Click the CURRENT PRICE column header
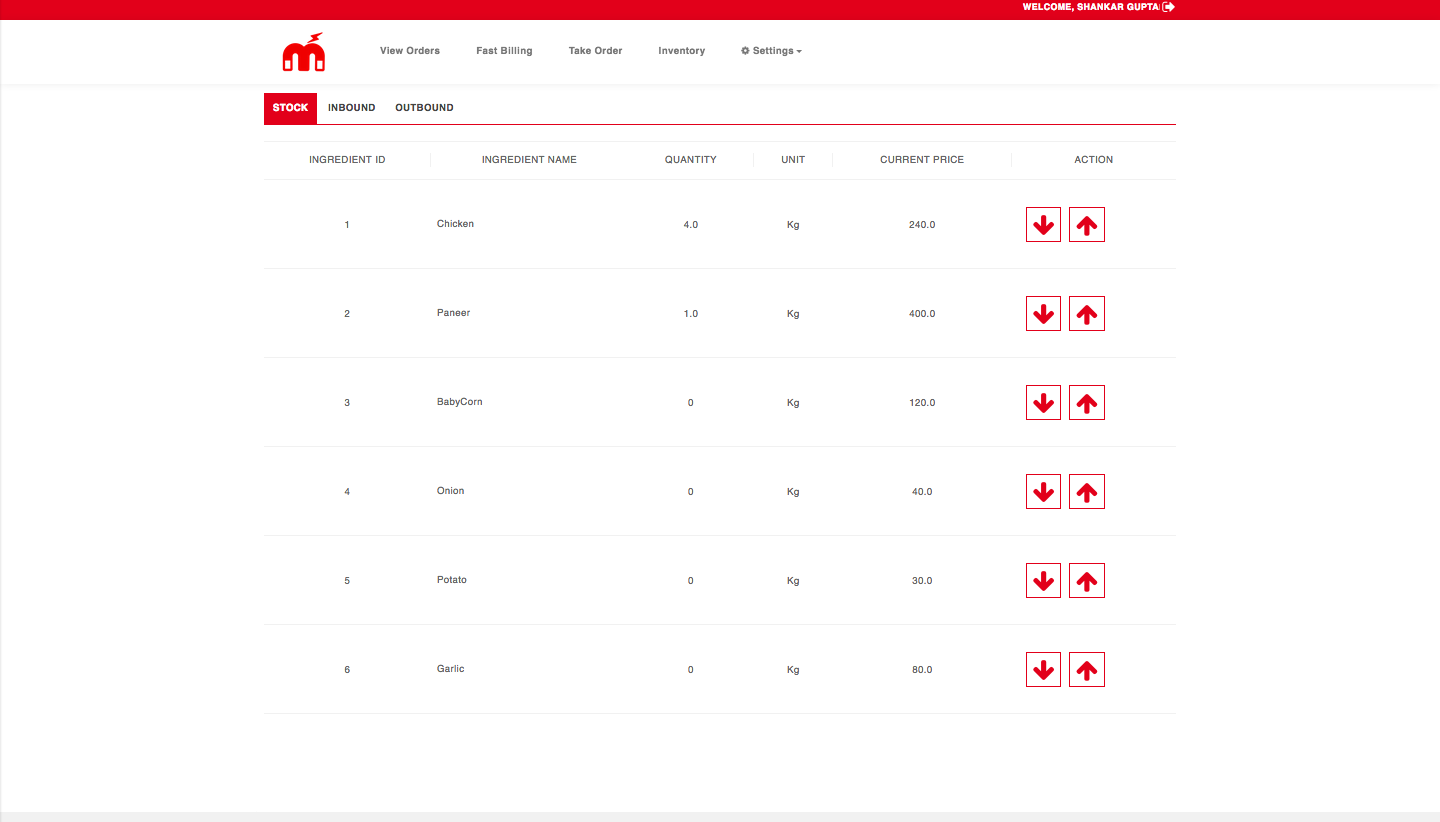This screenshot has width=1440, height=822. point(922,160)
